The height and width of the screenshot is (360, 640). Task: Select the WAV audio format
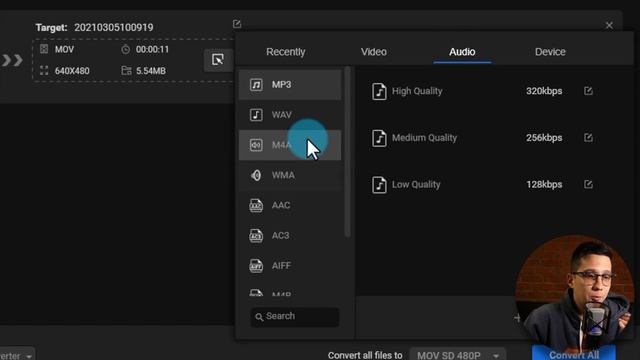click(x=290, y=115)
